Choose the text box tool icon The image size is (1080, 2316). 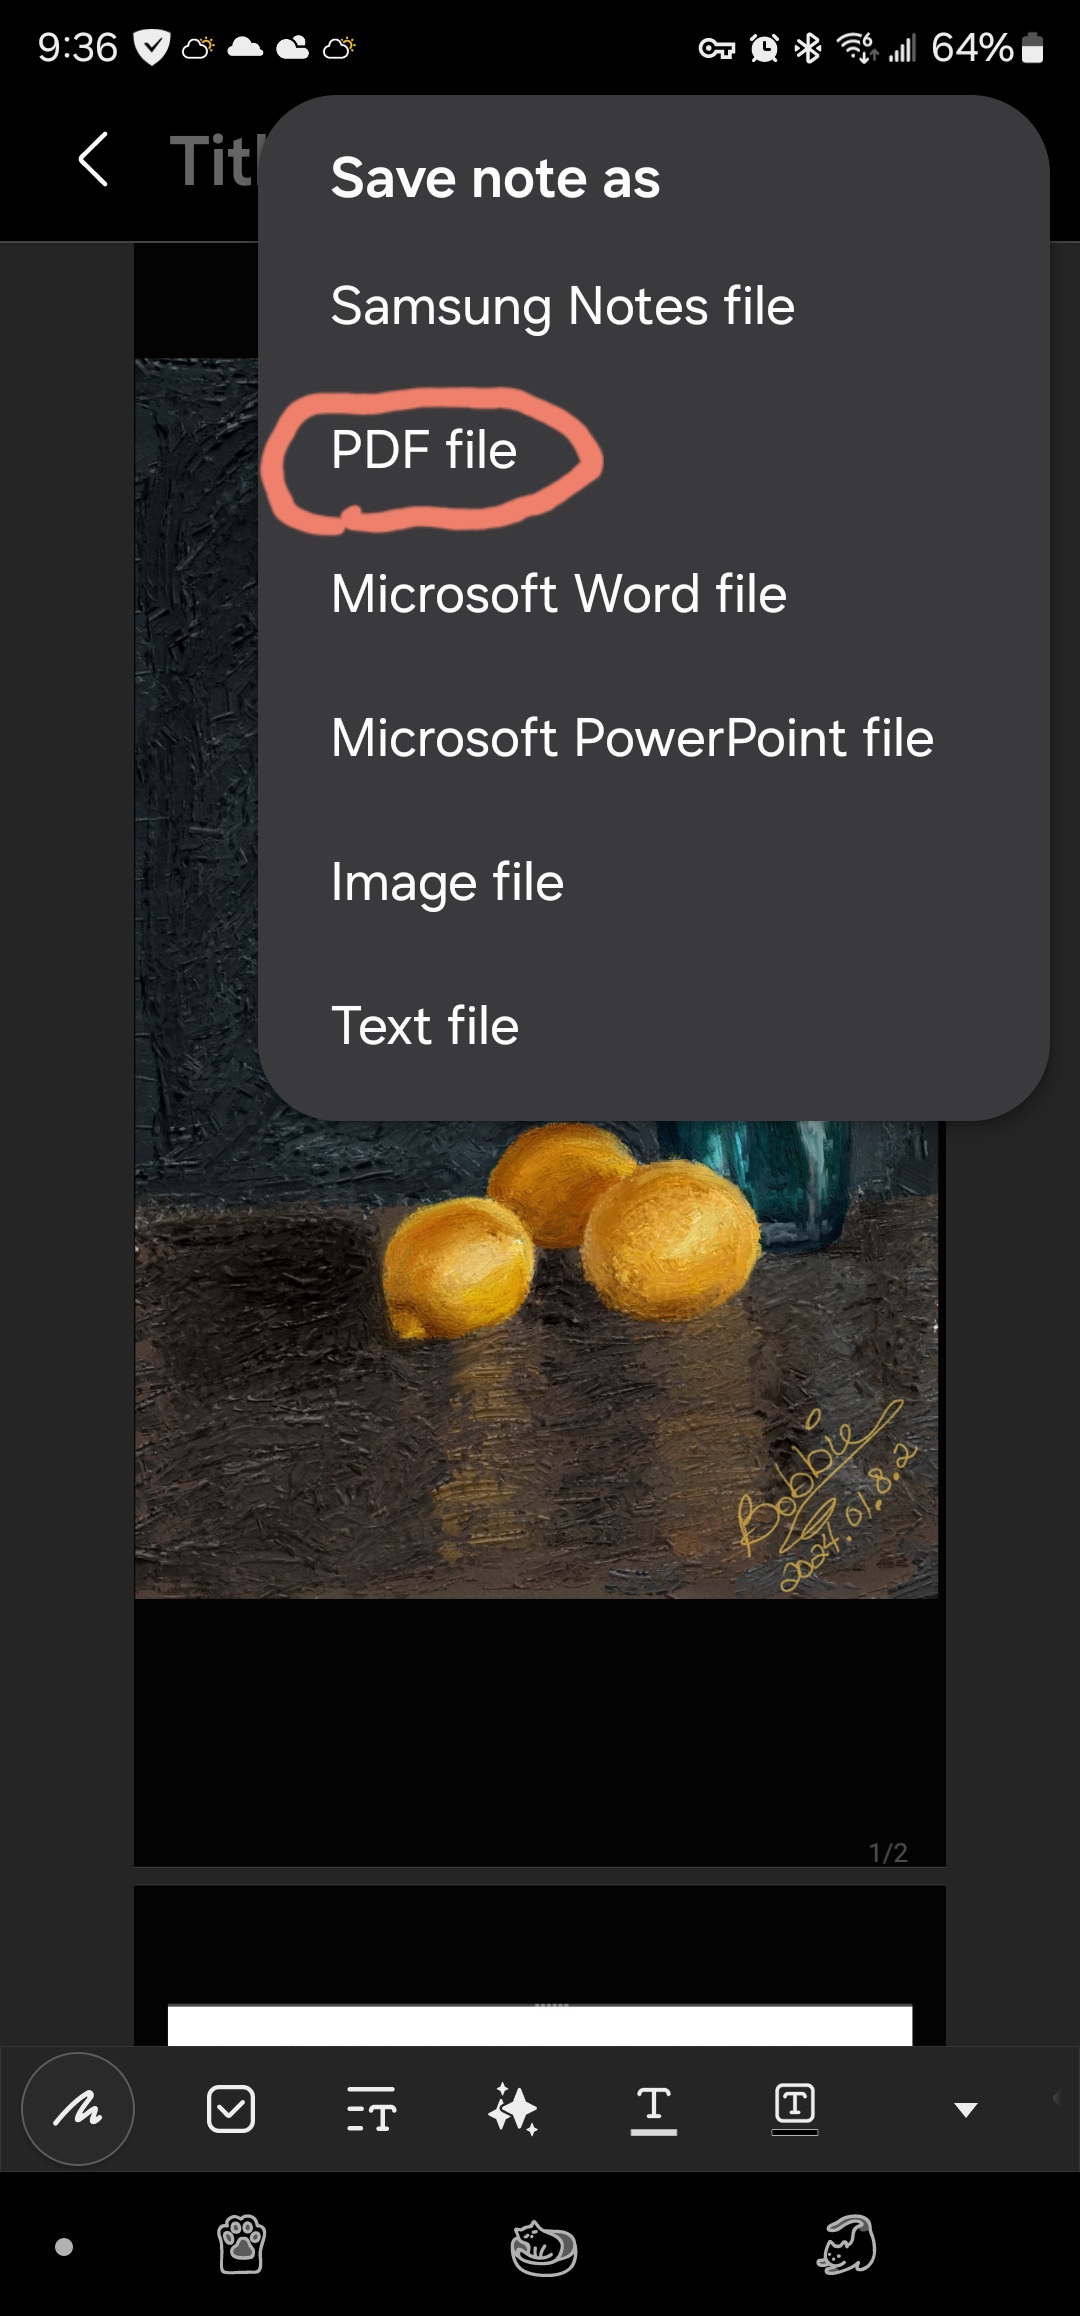point(795,2108)
